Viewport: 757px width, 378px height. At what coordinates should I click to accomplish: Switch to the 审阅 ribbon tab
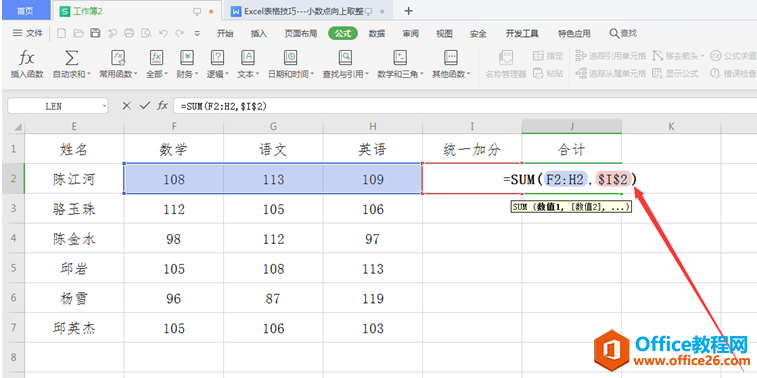coord(411,33)
